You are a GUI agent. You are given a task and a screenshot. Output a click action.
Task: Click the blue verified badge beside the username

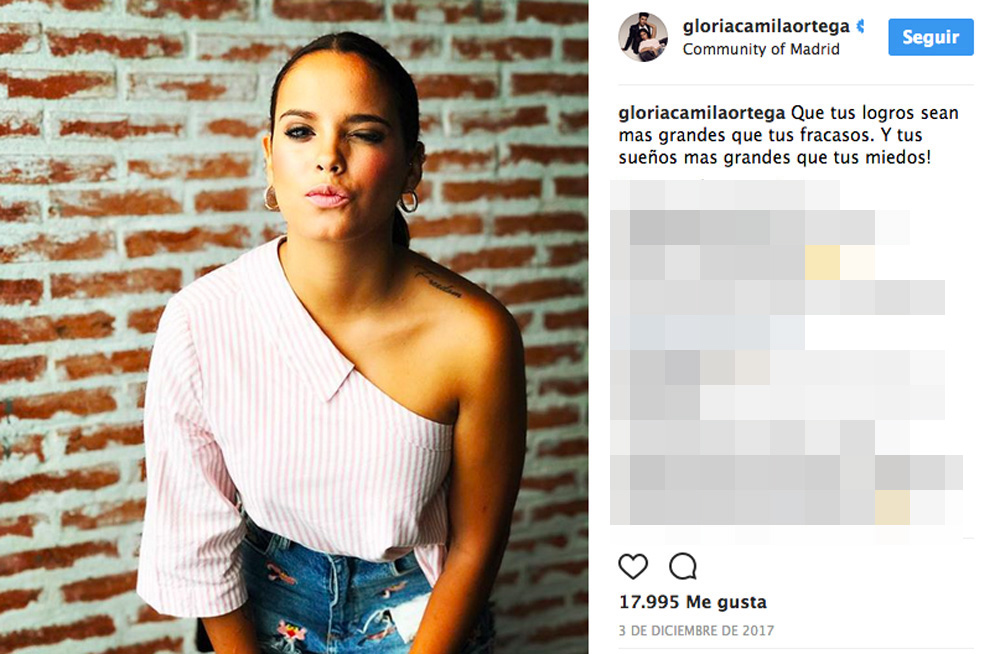point(860,26)
